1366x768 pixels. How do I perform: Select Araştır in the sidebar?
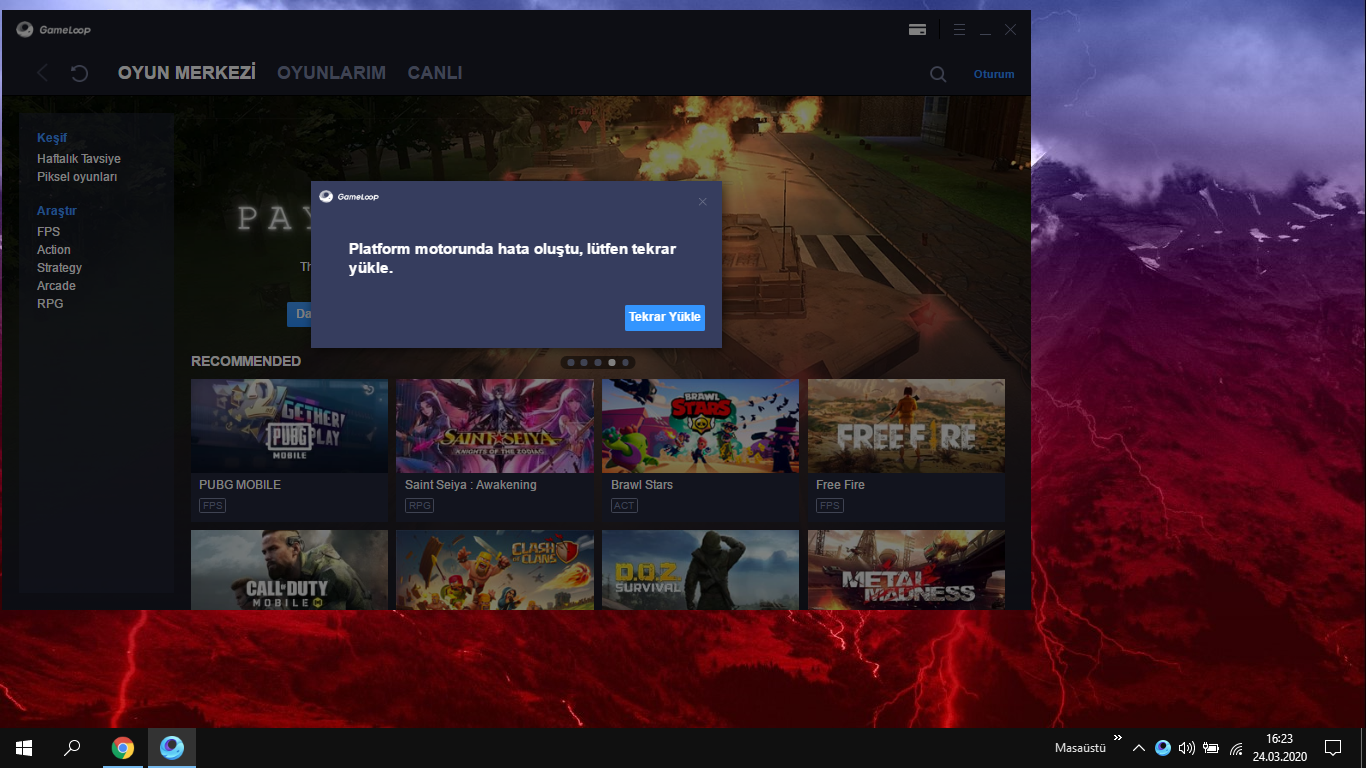coord(57,211)
